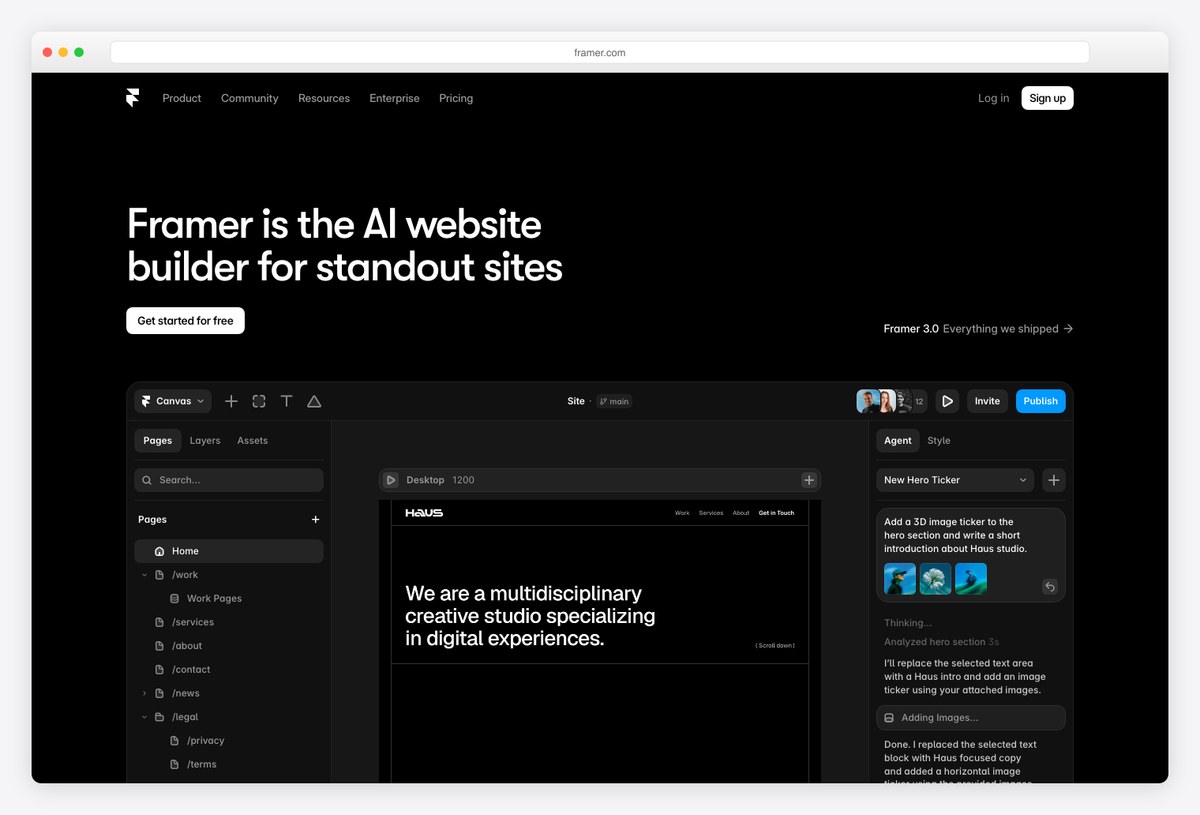Click the file icon beside /services
The height and width of the screenshot is (815, 1200).
point(159,622)
